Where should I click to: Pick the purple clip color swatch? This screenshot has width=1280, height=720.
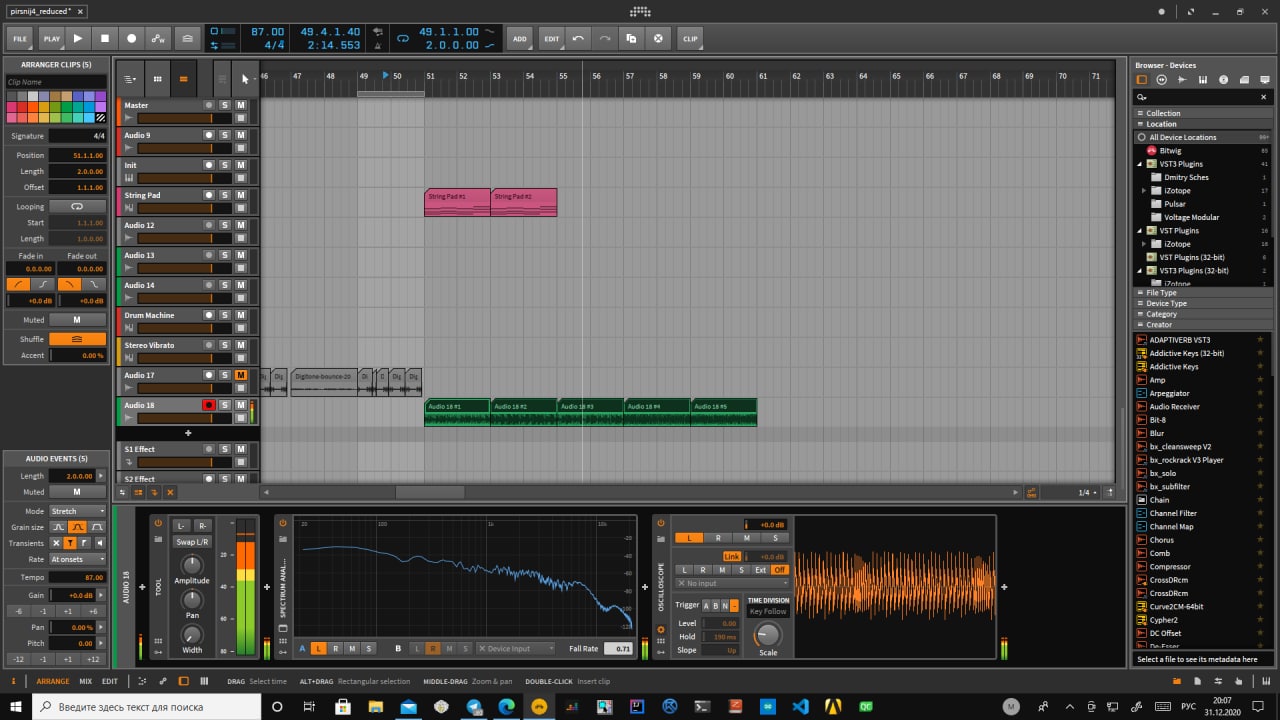[101, 96]
